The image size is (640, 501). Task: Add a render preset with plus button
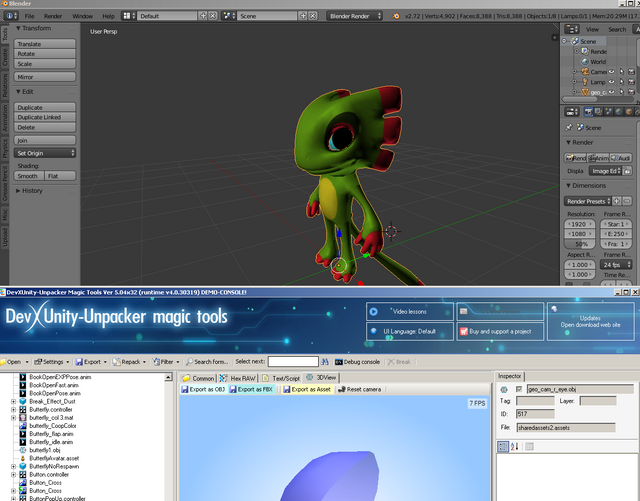click(x=617, y=201)
